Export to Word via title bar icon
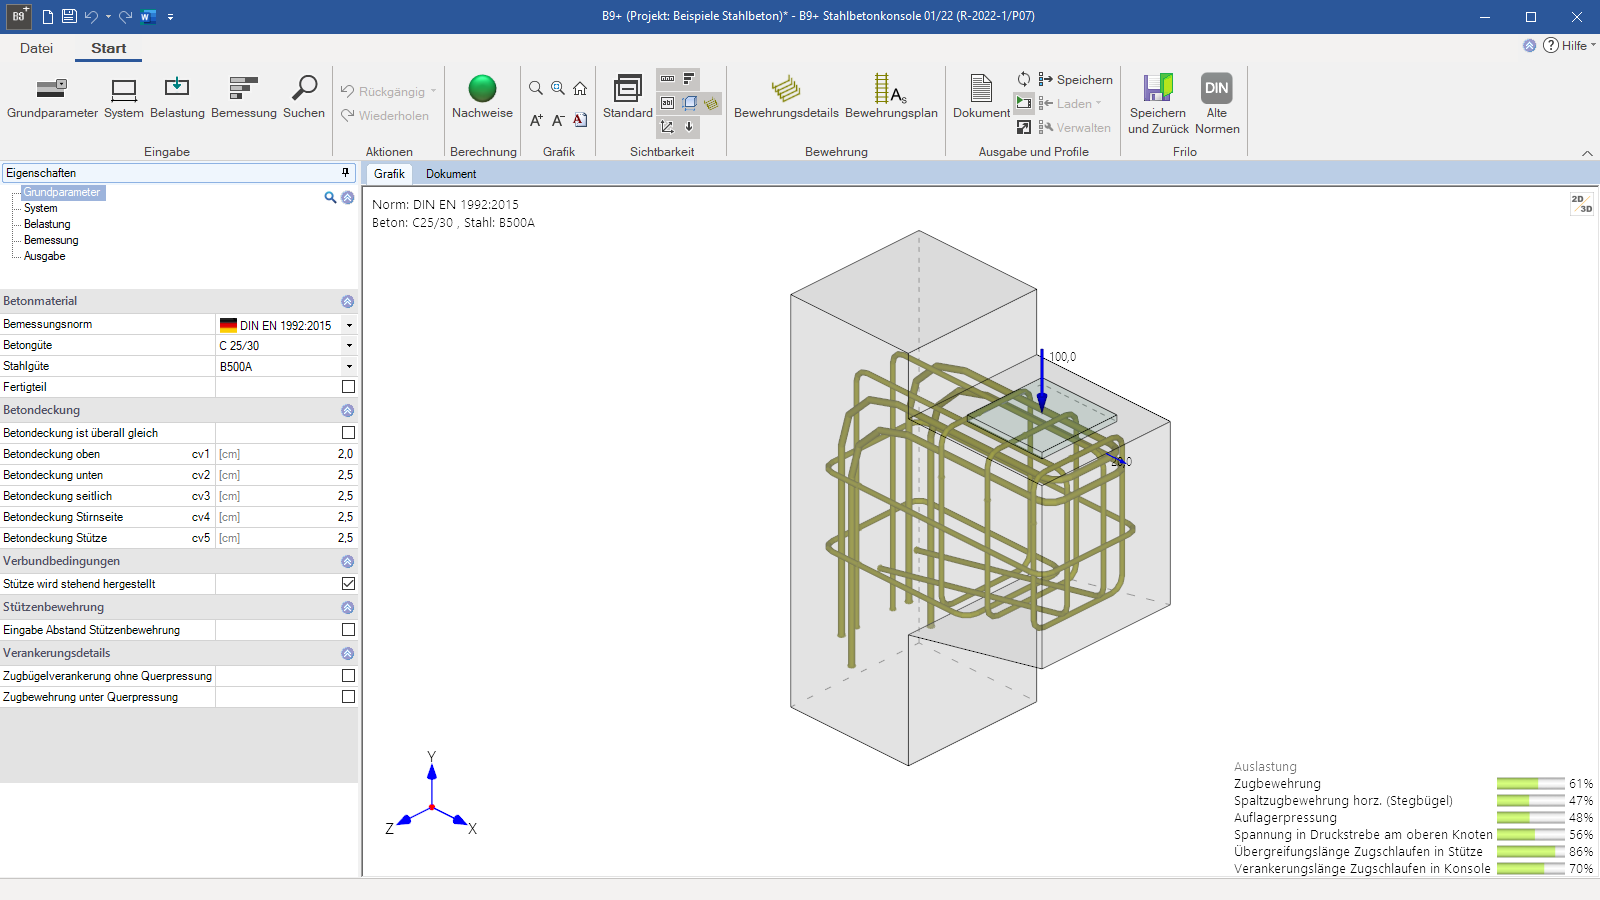1600x900 pixels. 148,16
